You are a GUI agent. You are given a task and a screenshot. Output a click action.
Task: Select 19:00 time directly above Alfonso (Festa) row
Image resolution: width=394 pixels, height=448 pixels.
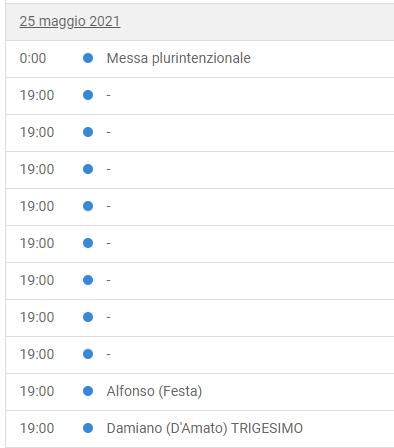coord(37,354)
